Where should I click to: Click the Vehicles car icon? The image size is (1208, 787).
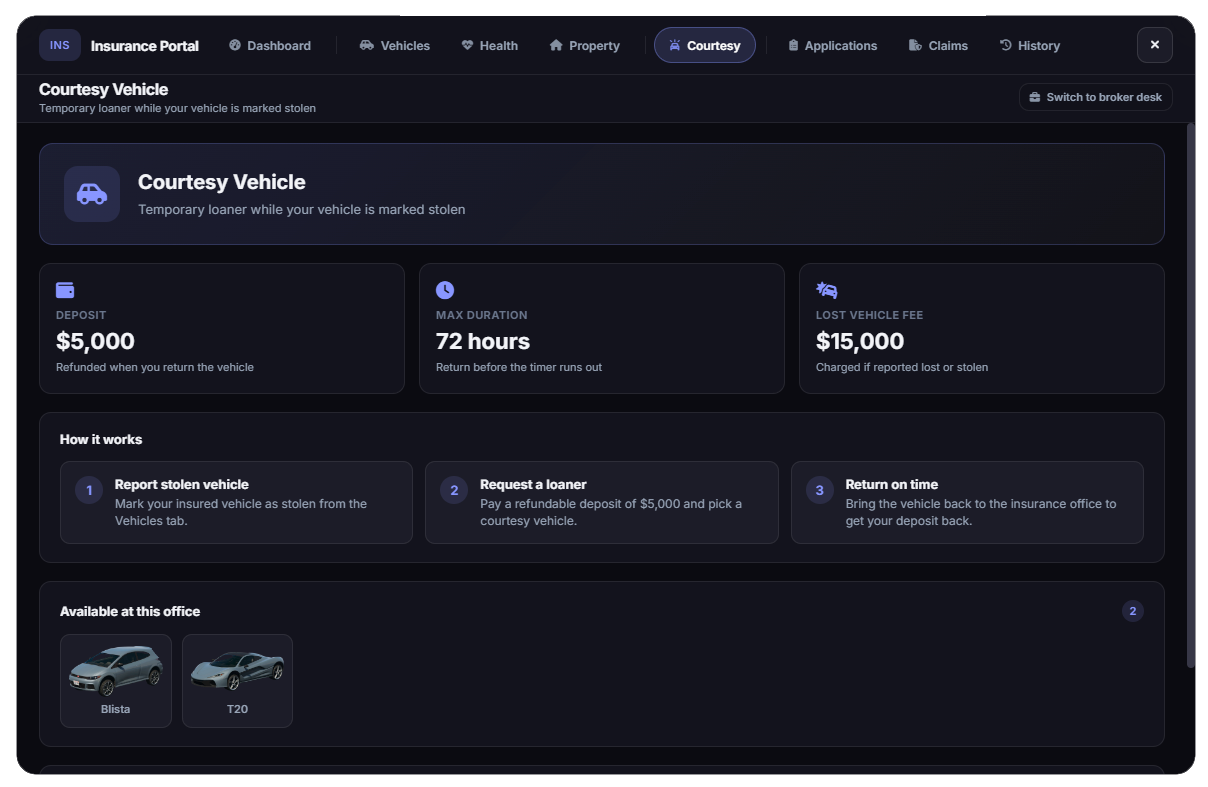pos(367,45)
